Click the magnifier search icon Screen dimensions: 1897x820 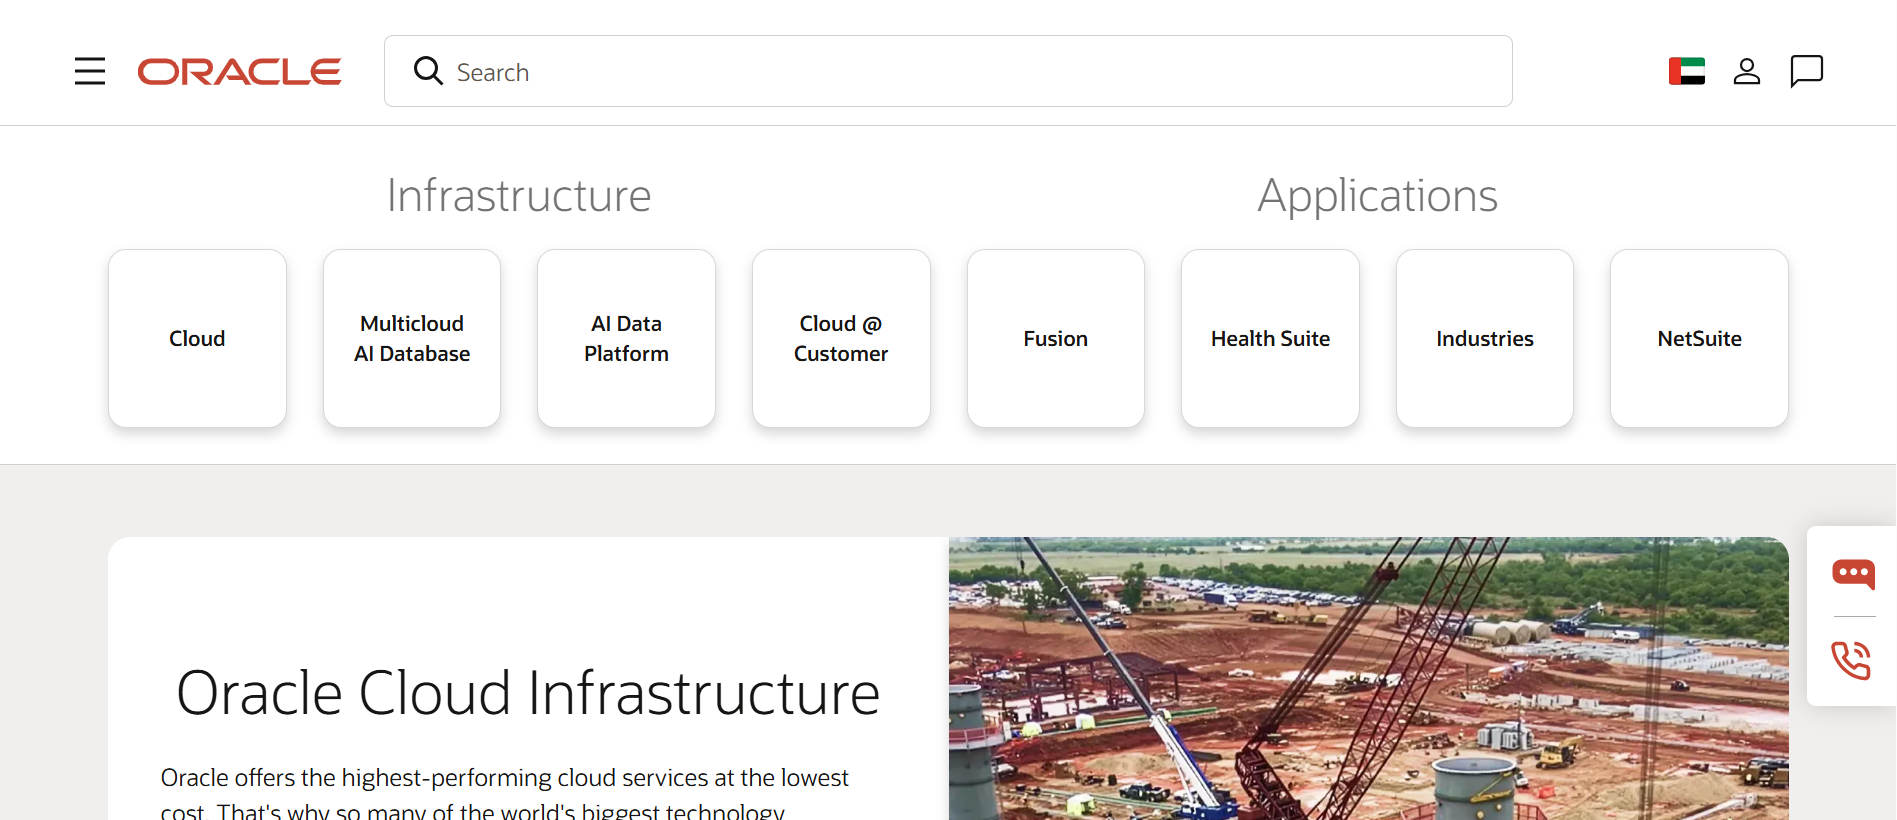[428, 70]
